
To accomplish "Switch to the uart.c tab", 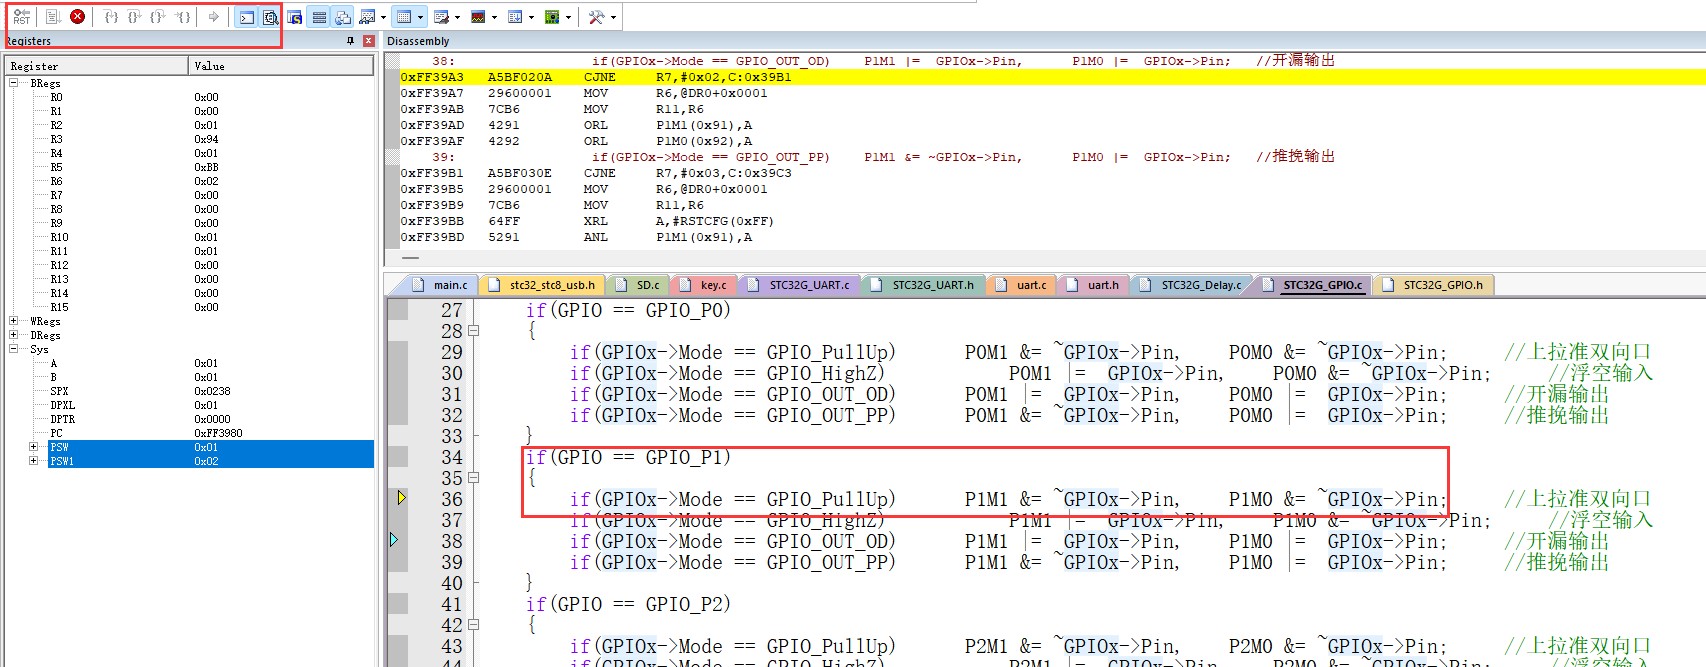I will 1022,285.
